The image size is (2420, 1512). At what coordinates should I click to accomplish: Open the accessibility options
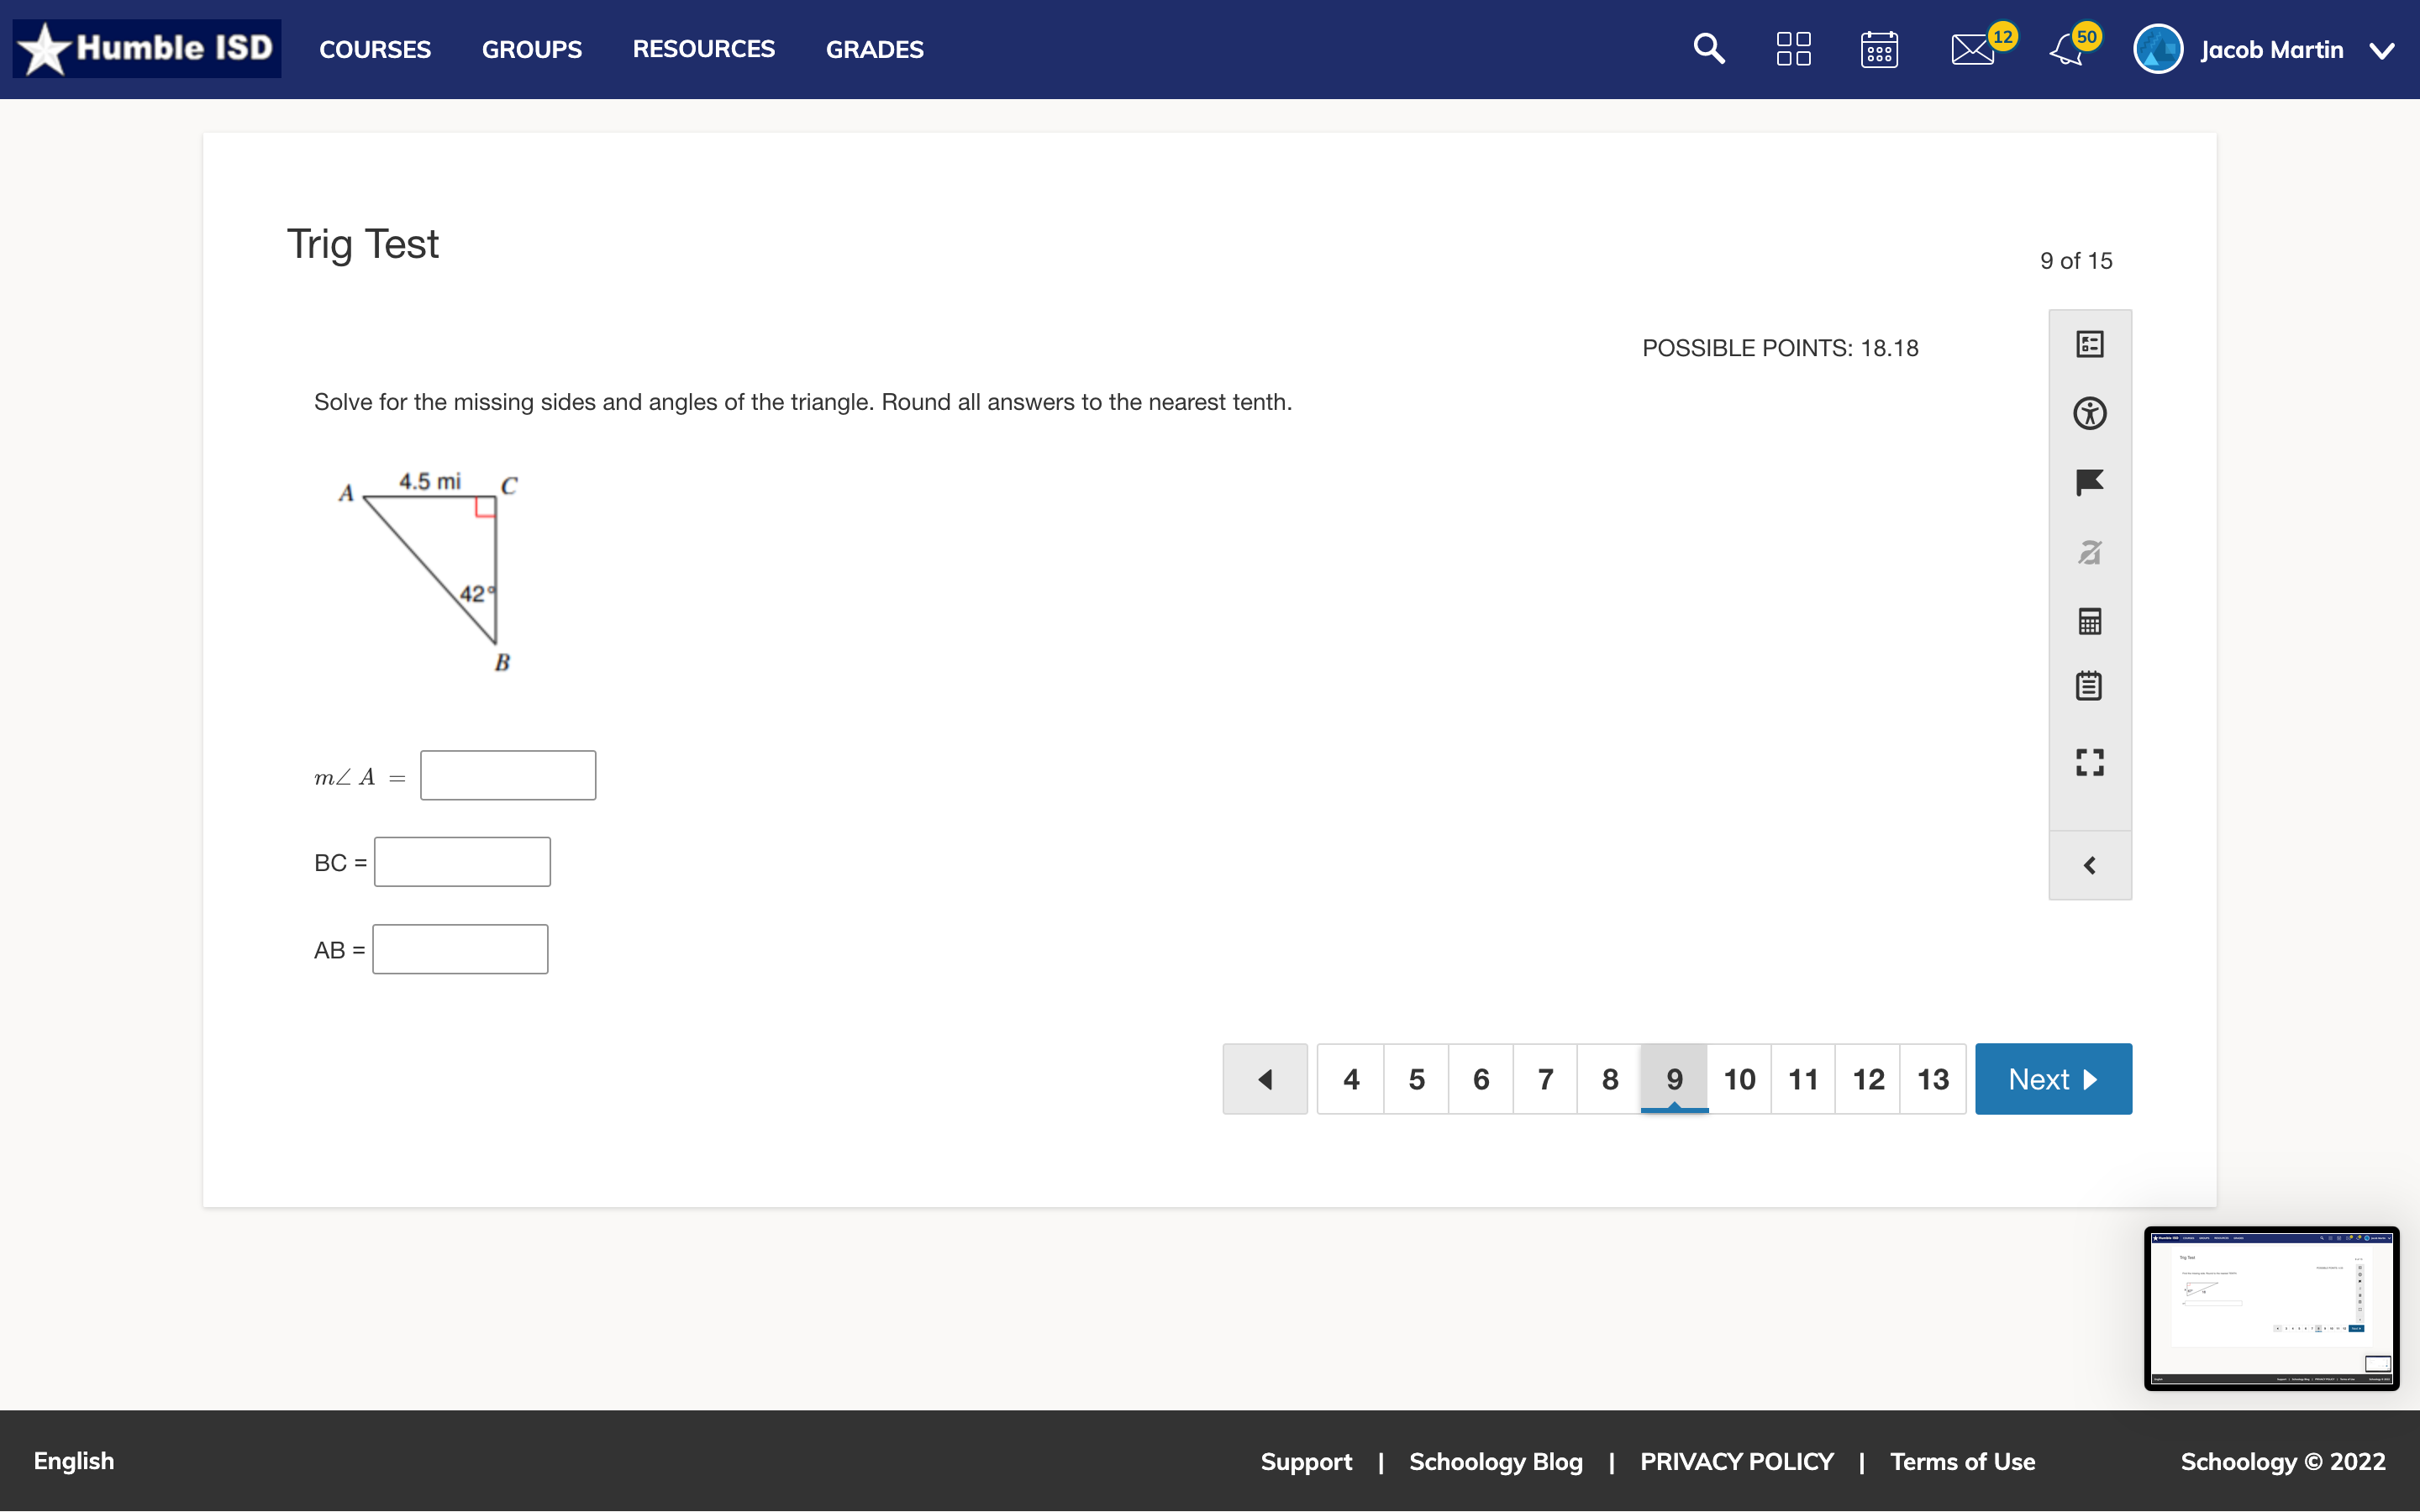pos(2090,413)
